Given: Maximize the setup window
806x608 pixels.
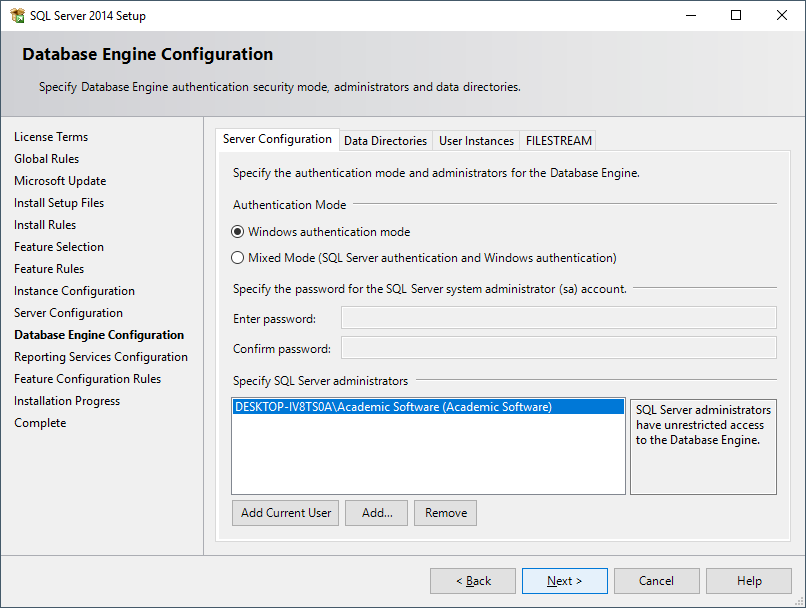Looking at the screenshot, I should point(736,15).
